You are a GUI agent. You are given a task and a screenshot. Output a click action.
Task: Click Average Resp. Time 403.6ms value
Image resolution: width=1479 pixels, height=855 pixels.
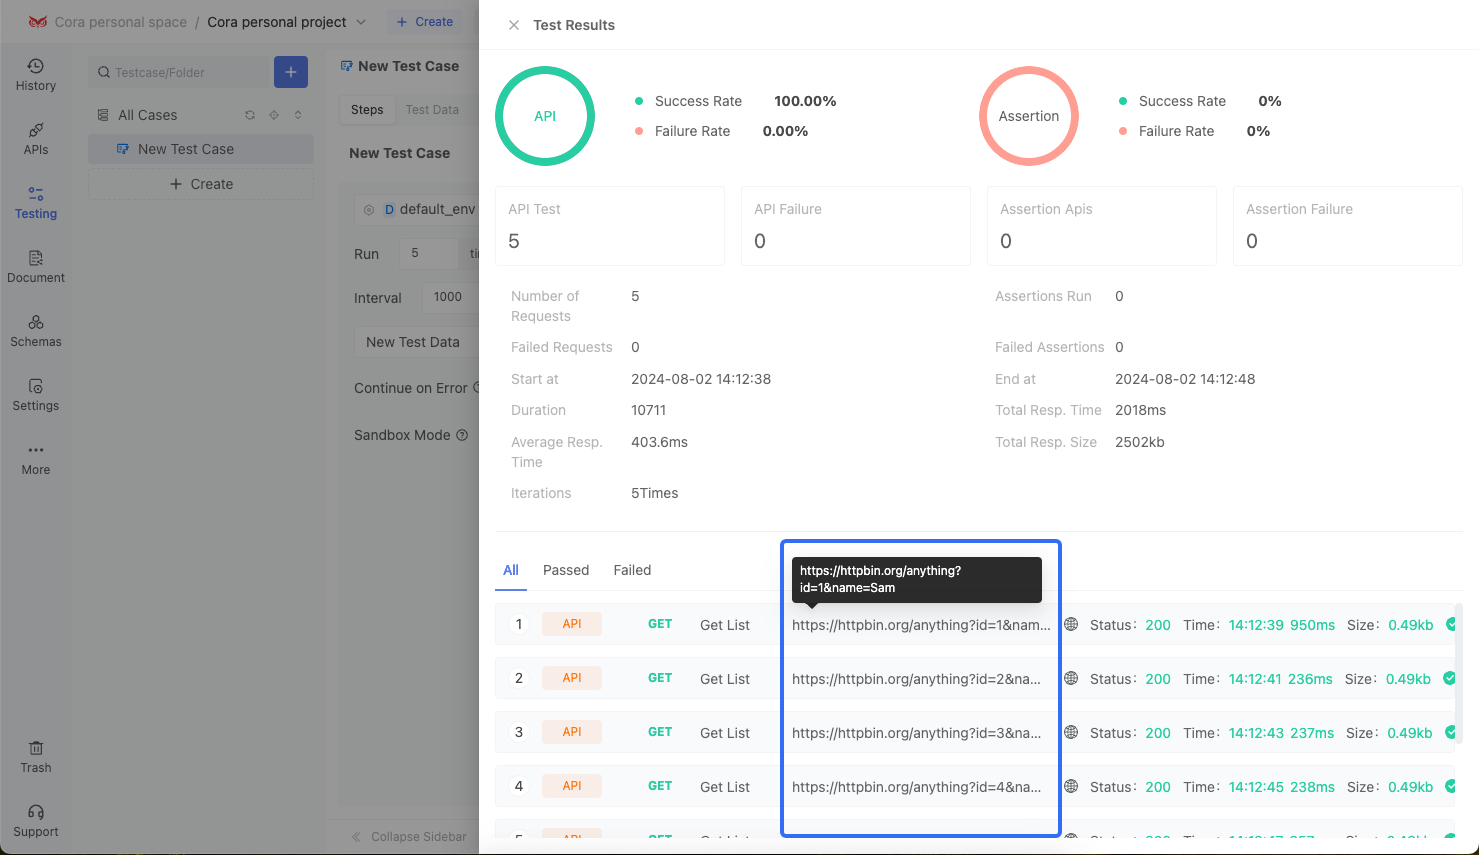pos(659,442)
